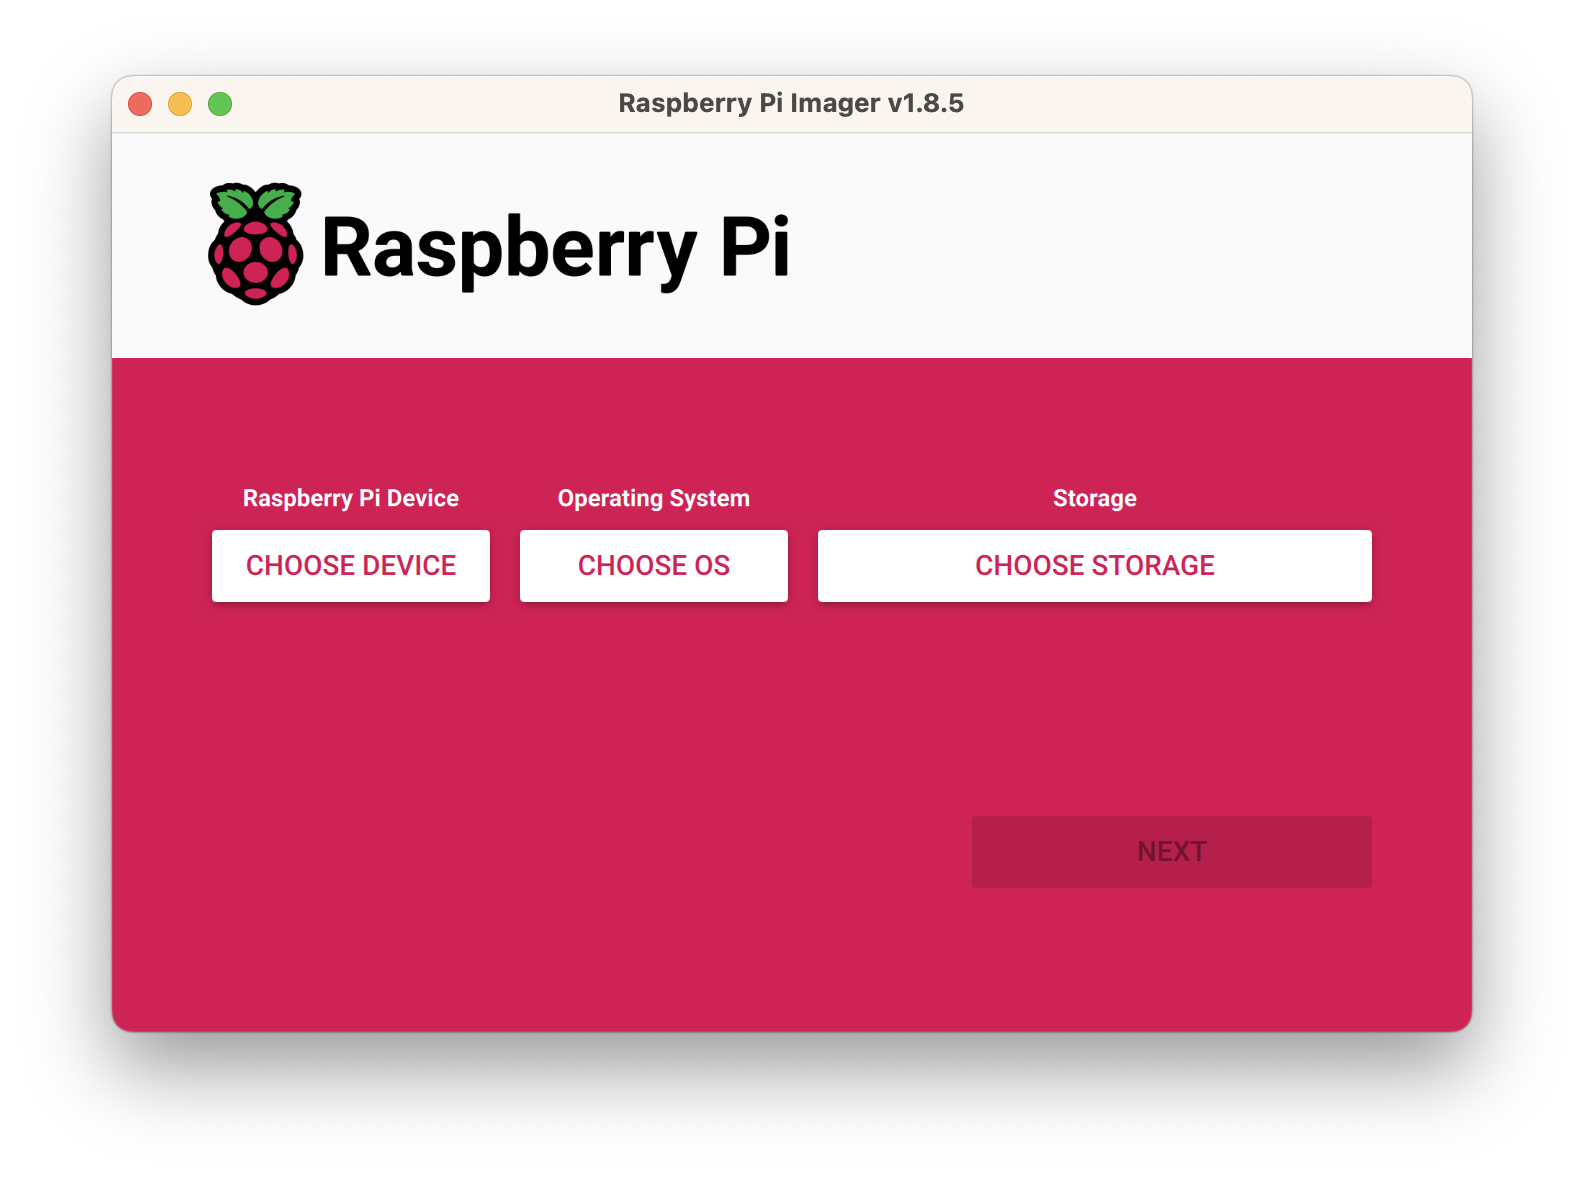This screenshot has height=1180, width=1584.
Task: Click the green leaves atop the raspberry logo
Action: pos(256,201)
